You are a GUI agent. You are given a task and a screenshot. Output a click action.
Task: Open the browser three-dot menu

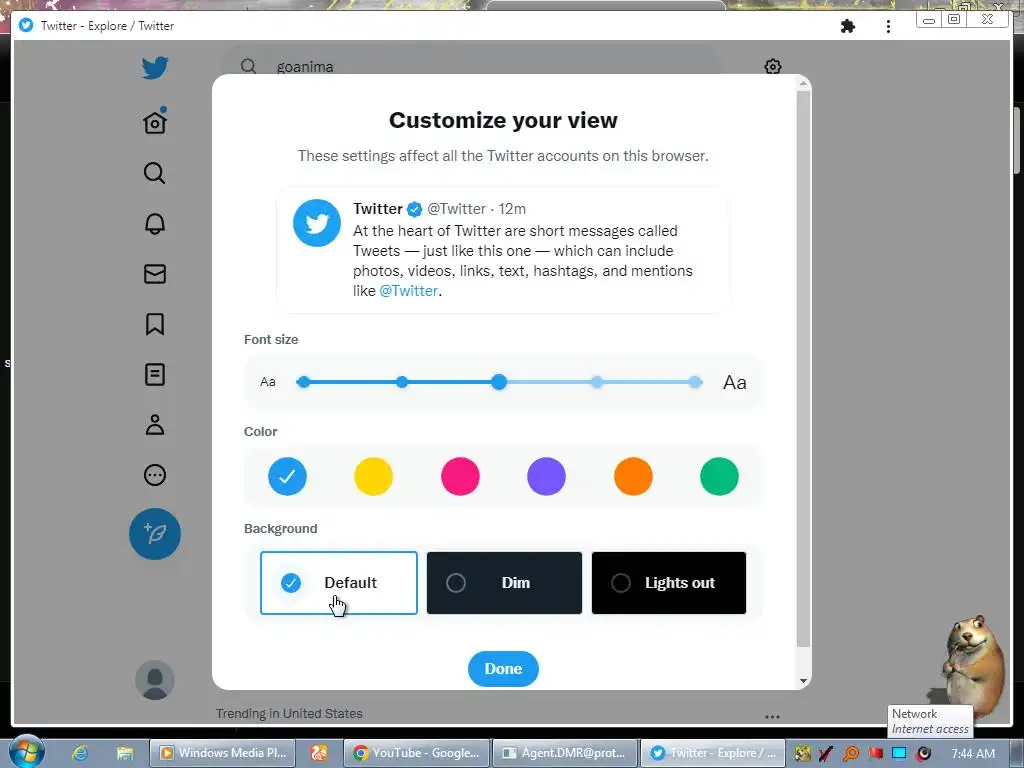point(888,26)
